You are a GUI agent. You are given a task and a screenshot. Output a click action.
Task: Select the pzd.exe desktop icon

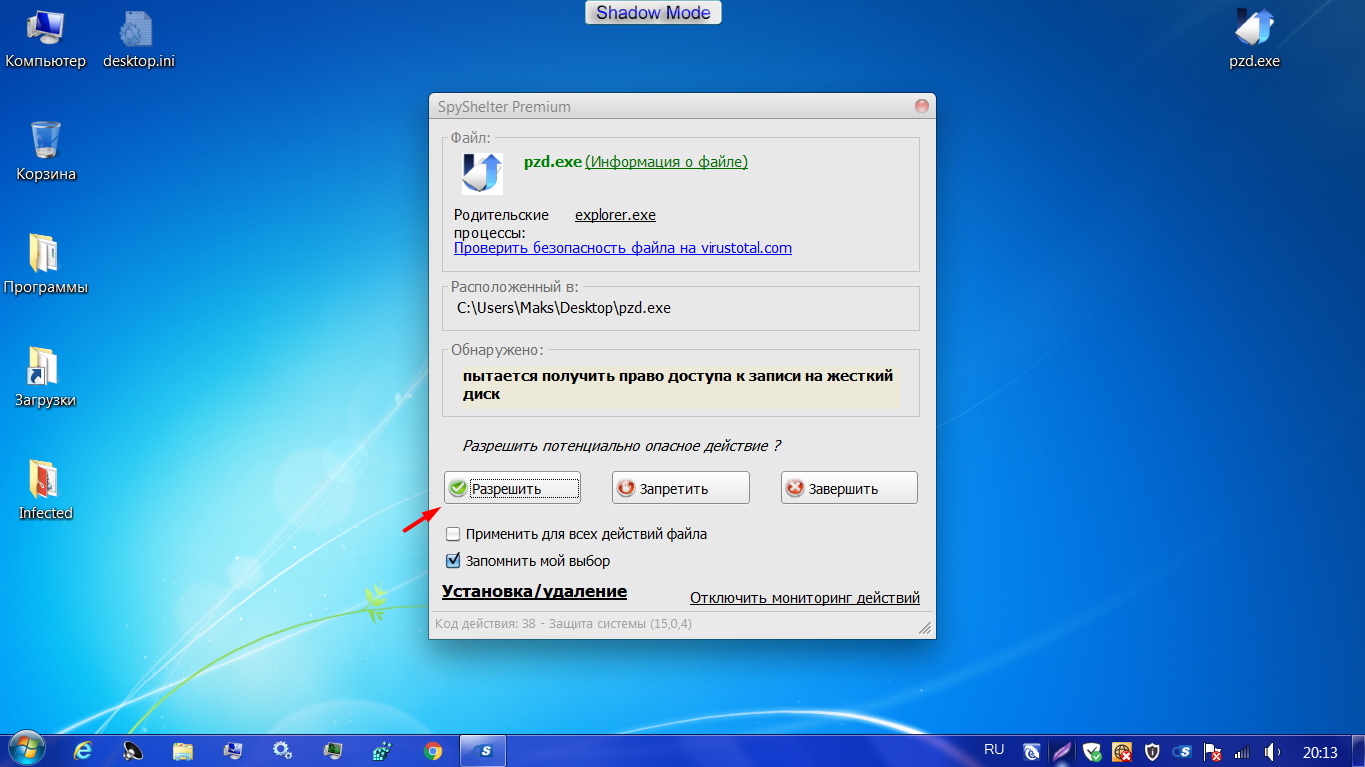tap(1254, 40)
